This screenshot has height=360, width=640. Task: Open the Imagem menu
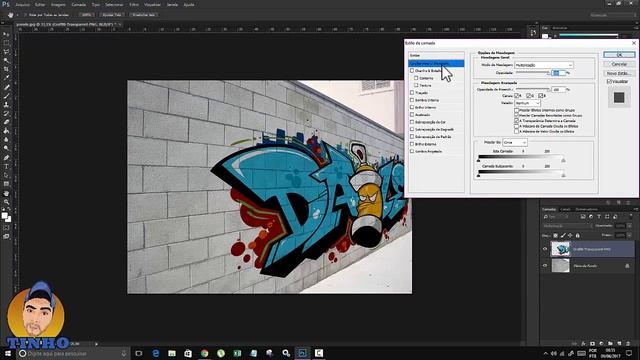(58, 4)
